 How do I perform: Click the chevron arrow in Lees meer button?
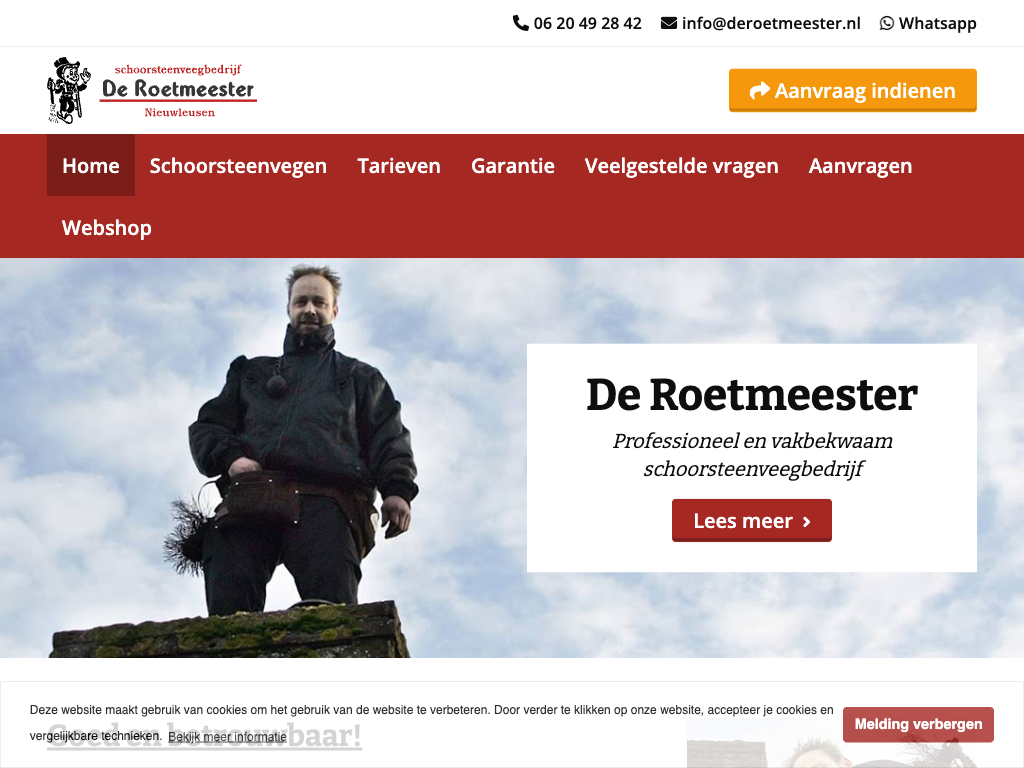[x=807, y=521]
